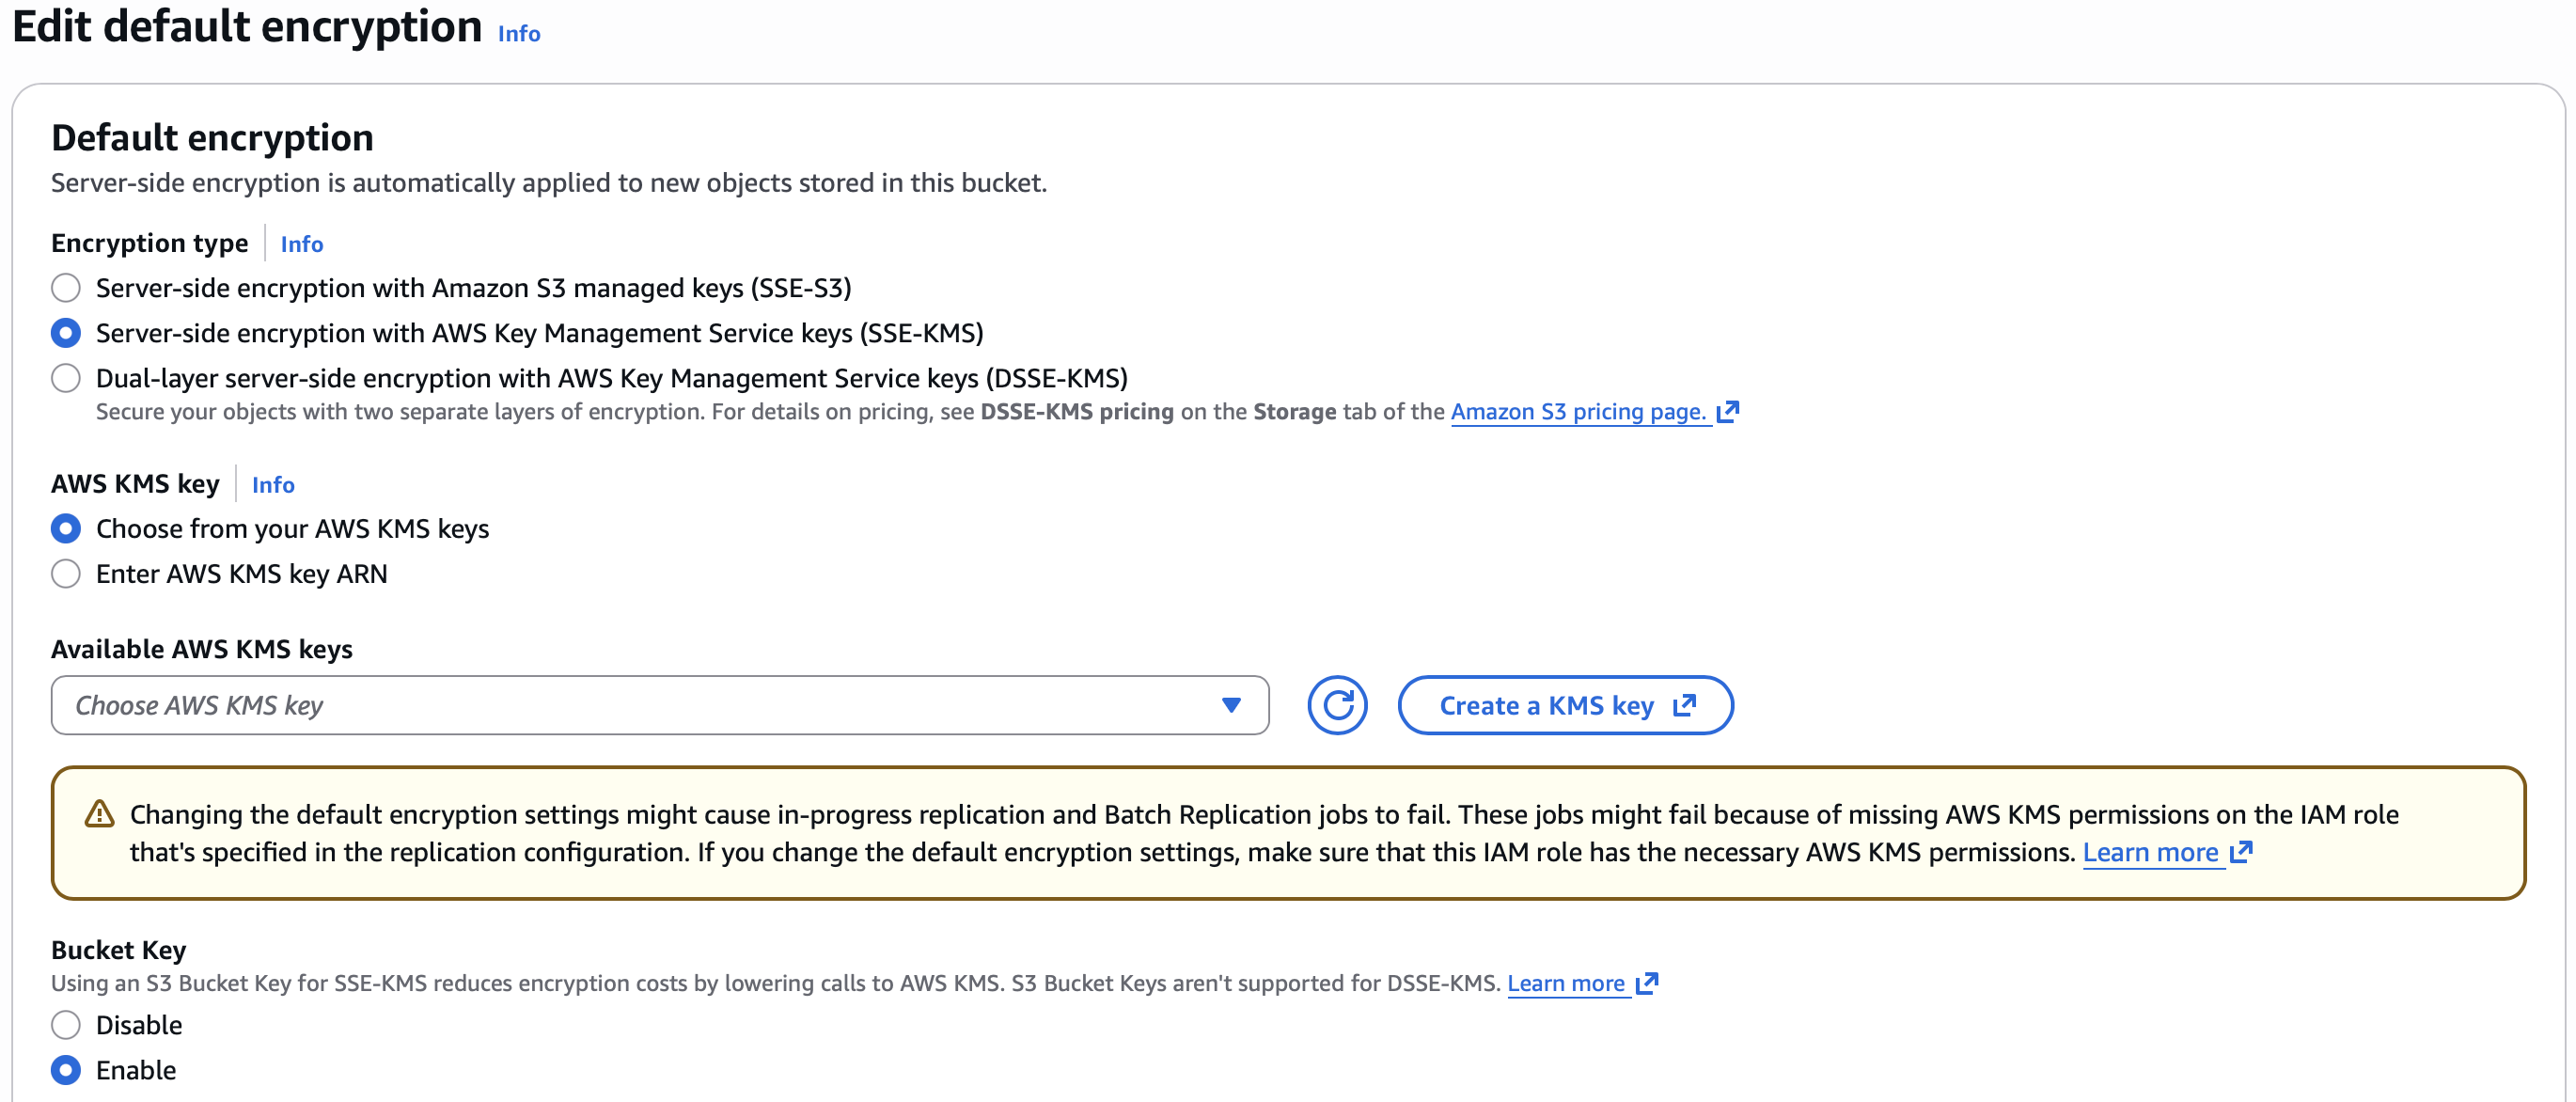Screen dimensions: 2576x1102
Task: Click the dropdown arrow in KMS key selector
Action: point(1231,706)
